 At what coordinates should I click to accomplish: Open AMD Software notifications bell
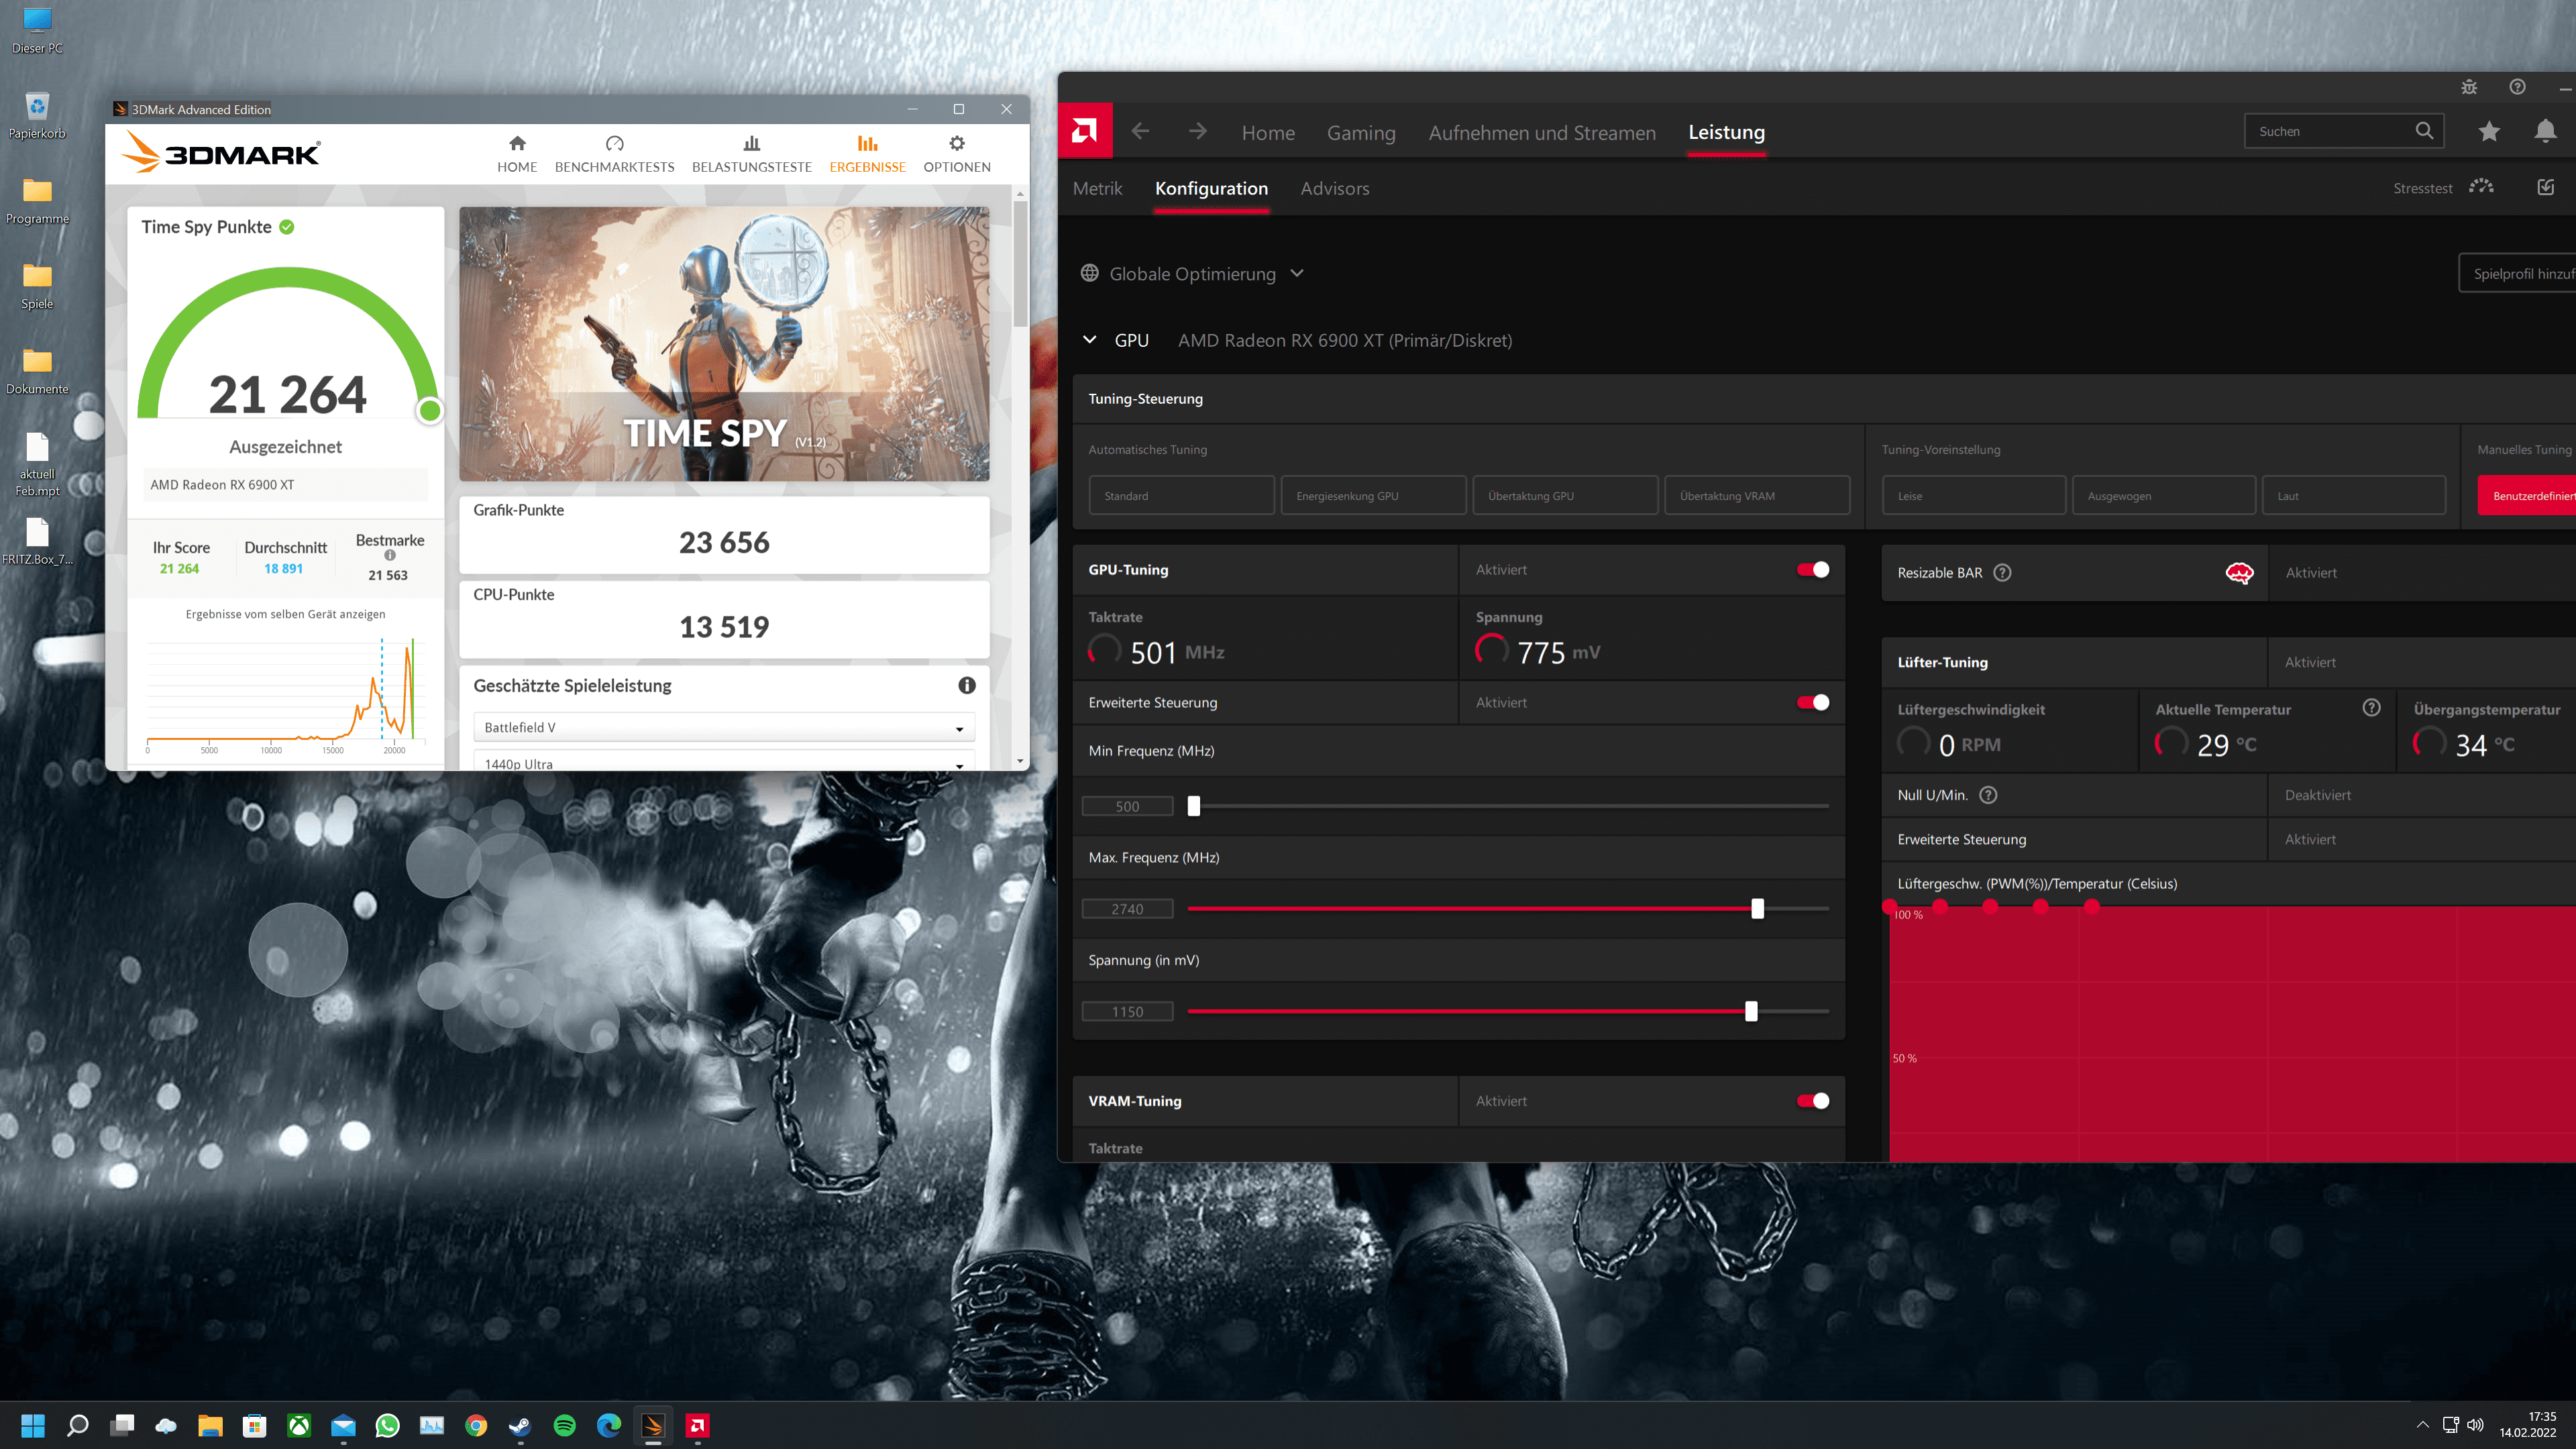pyautogui.click(x=2545, y=131)
